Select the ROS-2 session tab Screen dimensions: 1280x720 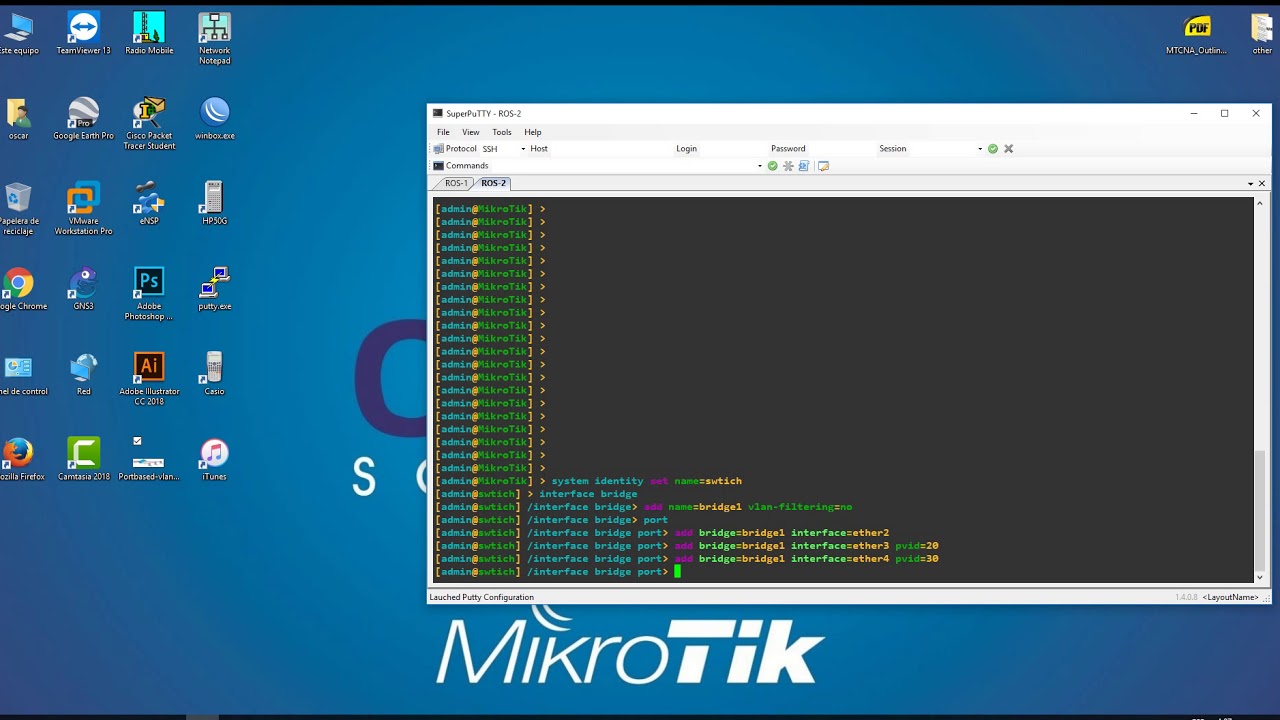coord(493,184)
